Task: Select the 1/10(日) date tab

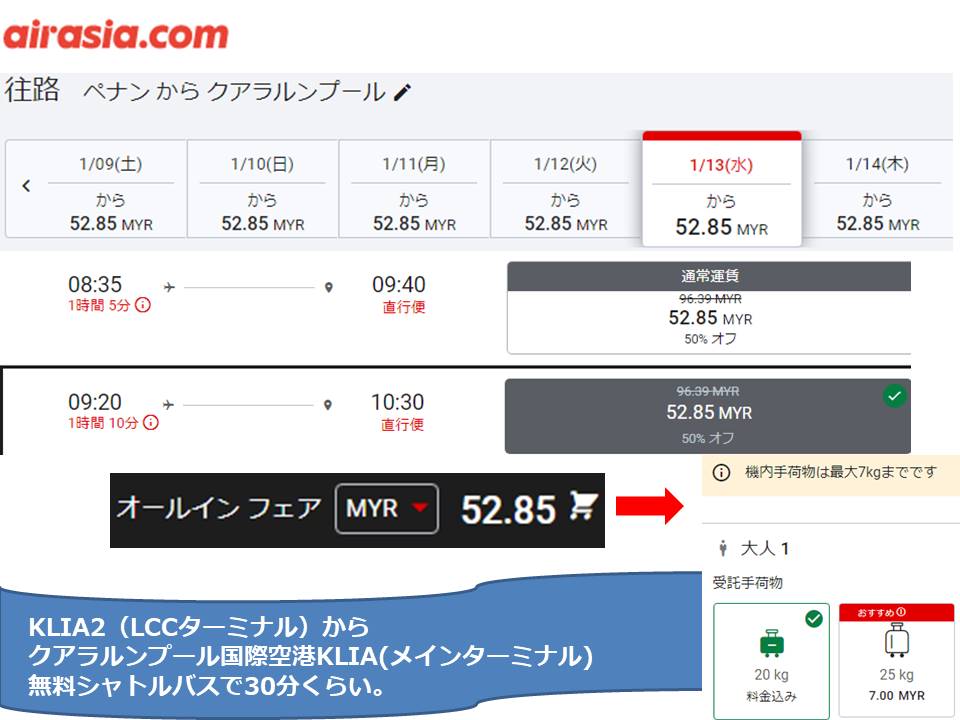Action: point(263,189)
